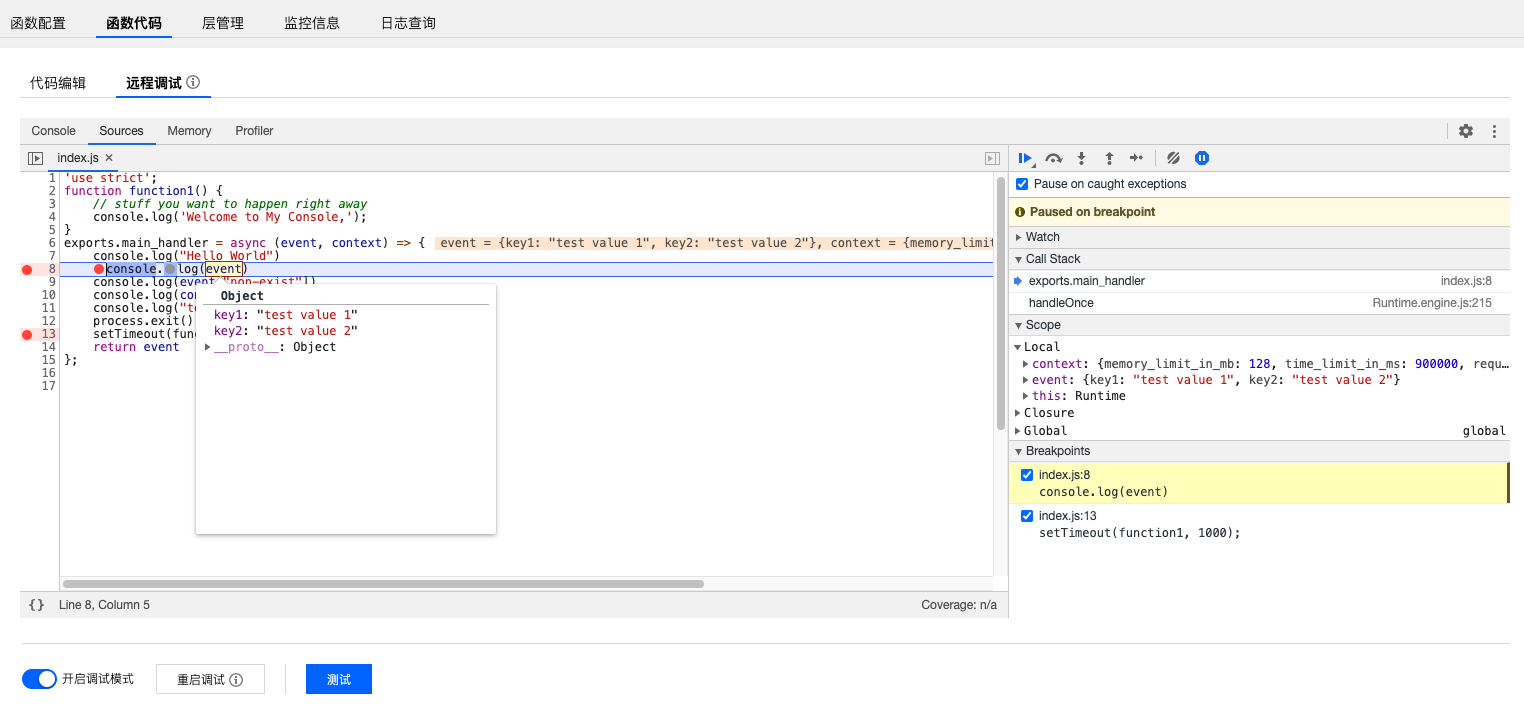This screenshot has width=1524, height=706.
Task: Click the horizontal scrollbar of code editor
Action: [383, 583]
